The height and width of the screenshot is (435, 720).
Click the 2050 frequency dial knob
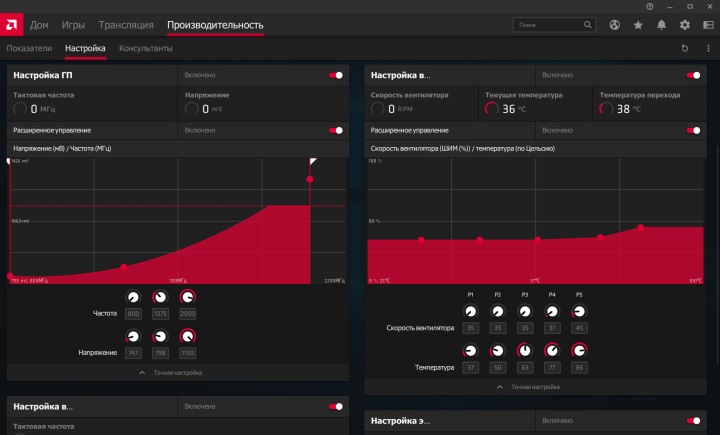[187, 297]
